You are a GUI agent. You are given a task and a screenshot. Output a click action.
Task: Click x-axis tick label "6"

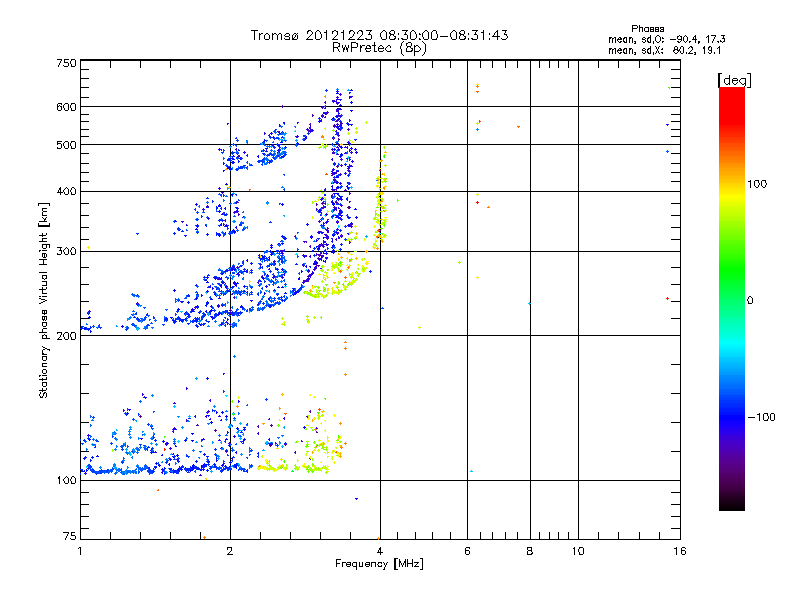[467, 551]
